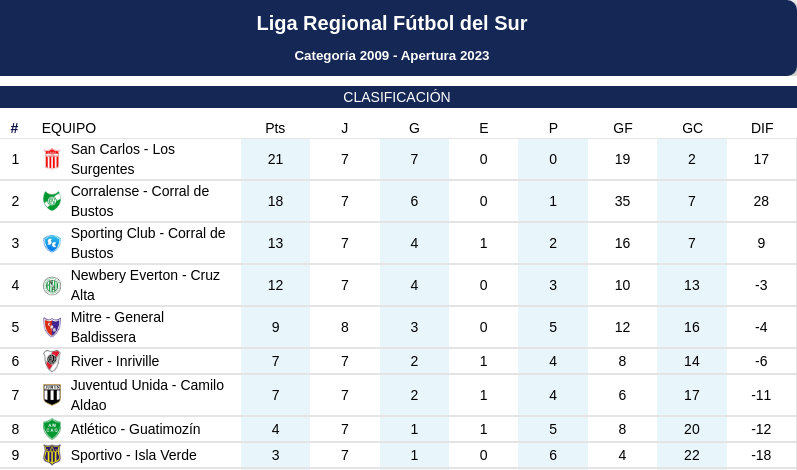Click the Atlético Guatimozín green badge
The image size is (797, 470).
click(52, 429)
